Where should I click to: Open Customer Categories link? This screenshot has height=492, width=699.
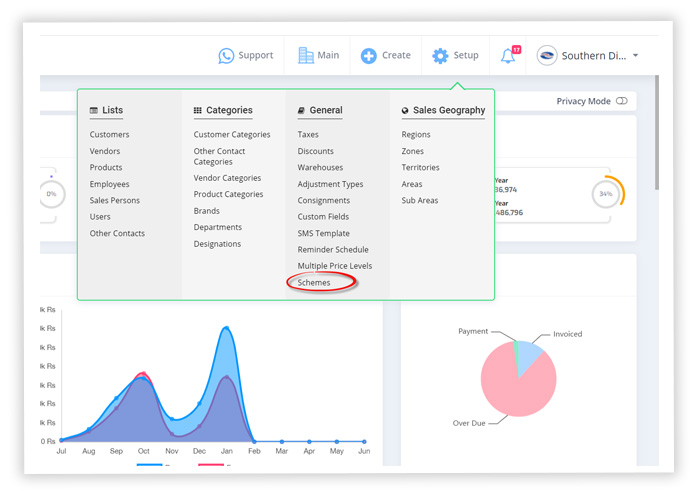[232, 135]
